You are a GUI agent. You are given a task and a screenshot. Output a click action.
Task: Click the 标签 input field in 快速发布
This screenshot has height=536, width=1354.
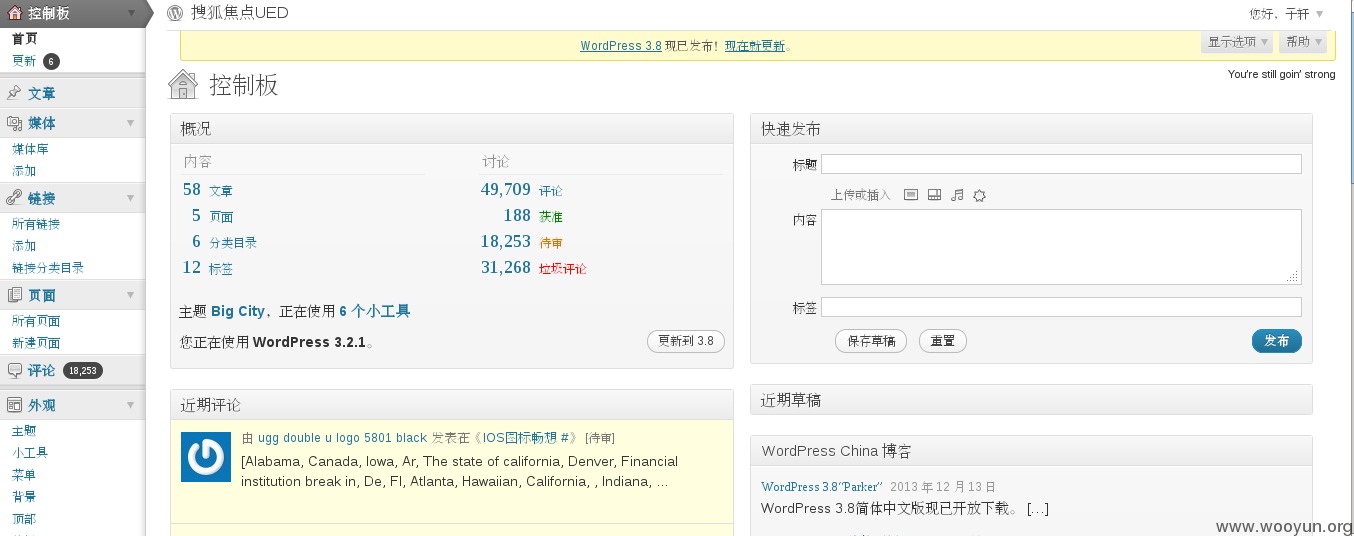[1061, 307]
